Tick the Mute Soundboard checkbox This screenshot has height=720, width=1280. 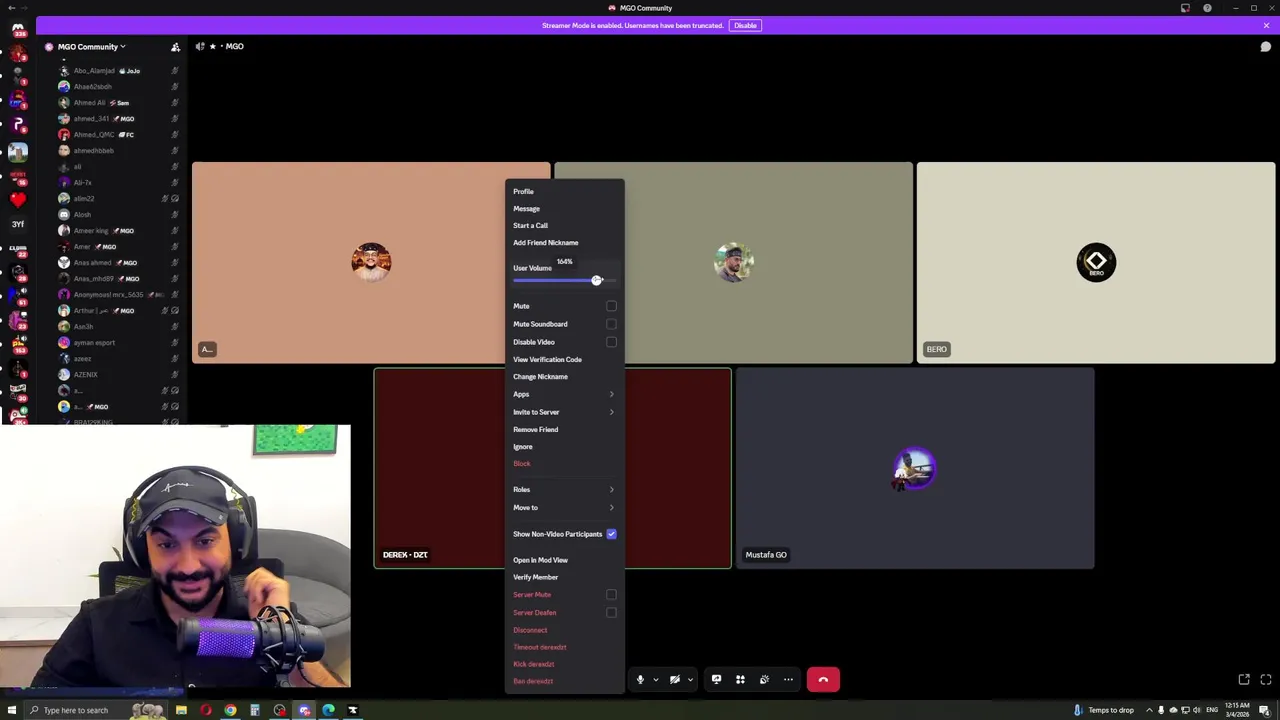tap(611, 324)
